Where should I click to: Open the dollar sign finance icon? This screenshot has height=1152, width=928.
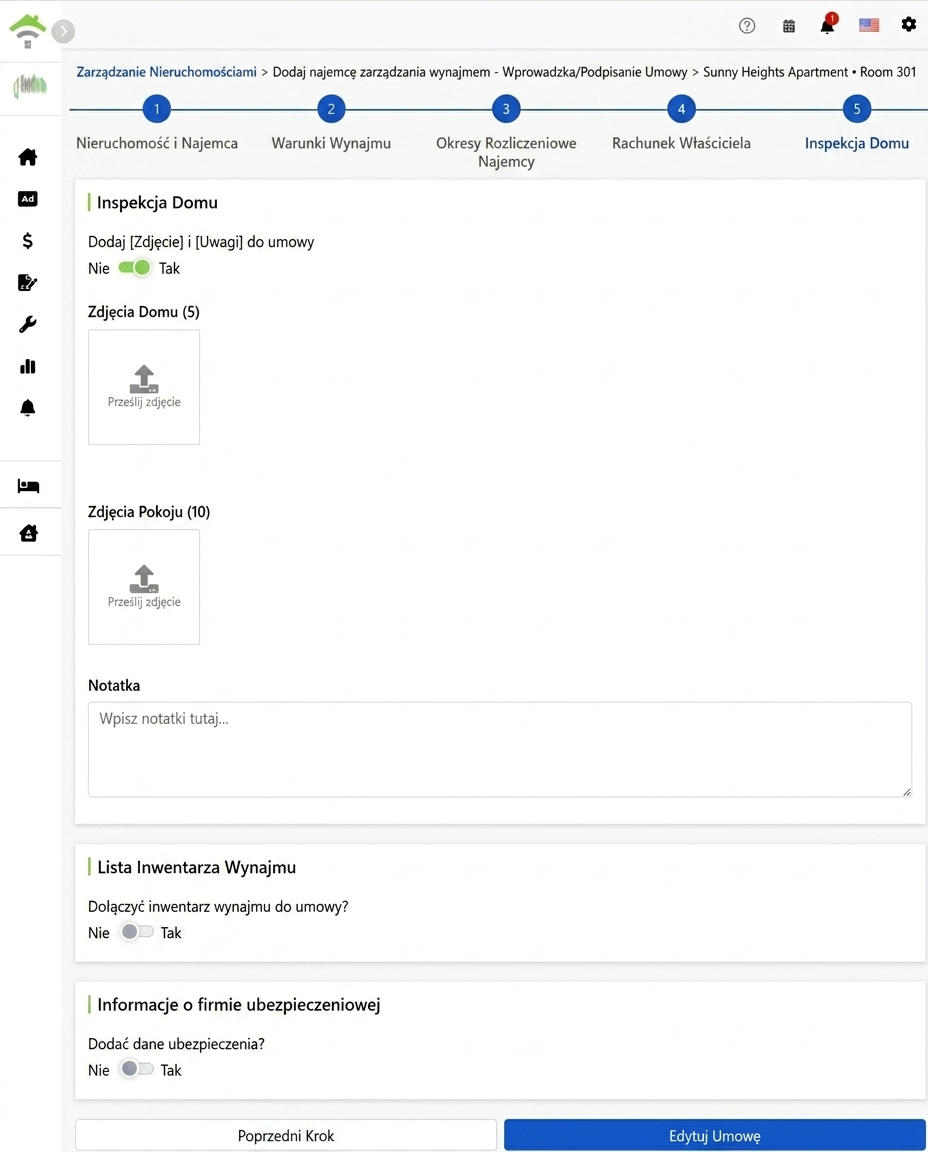tap(28, 240)
